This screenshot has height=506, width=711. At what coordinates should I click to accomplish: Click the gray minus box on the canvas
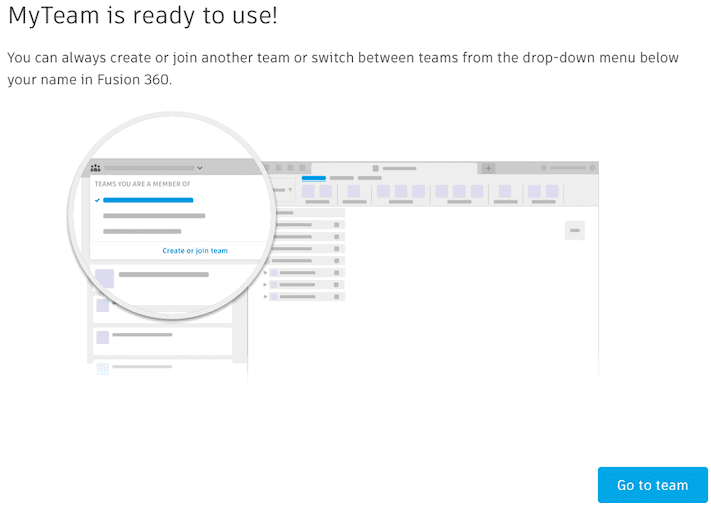(574, 231)
